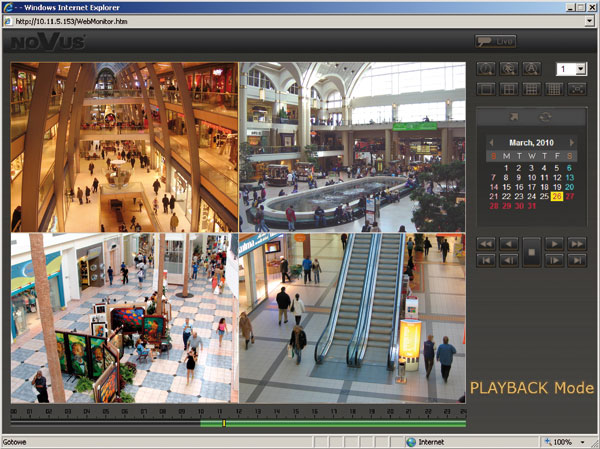Click the '12' hour label on timeline
This screenshot has height=449, width=600.
239,412
